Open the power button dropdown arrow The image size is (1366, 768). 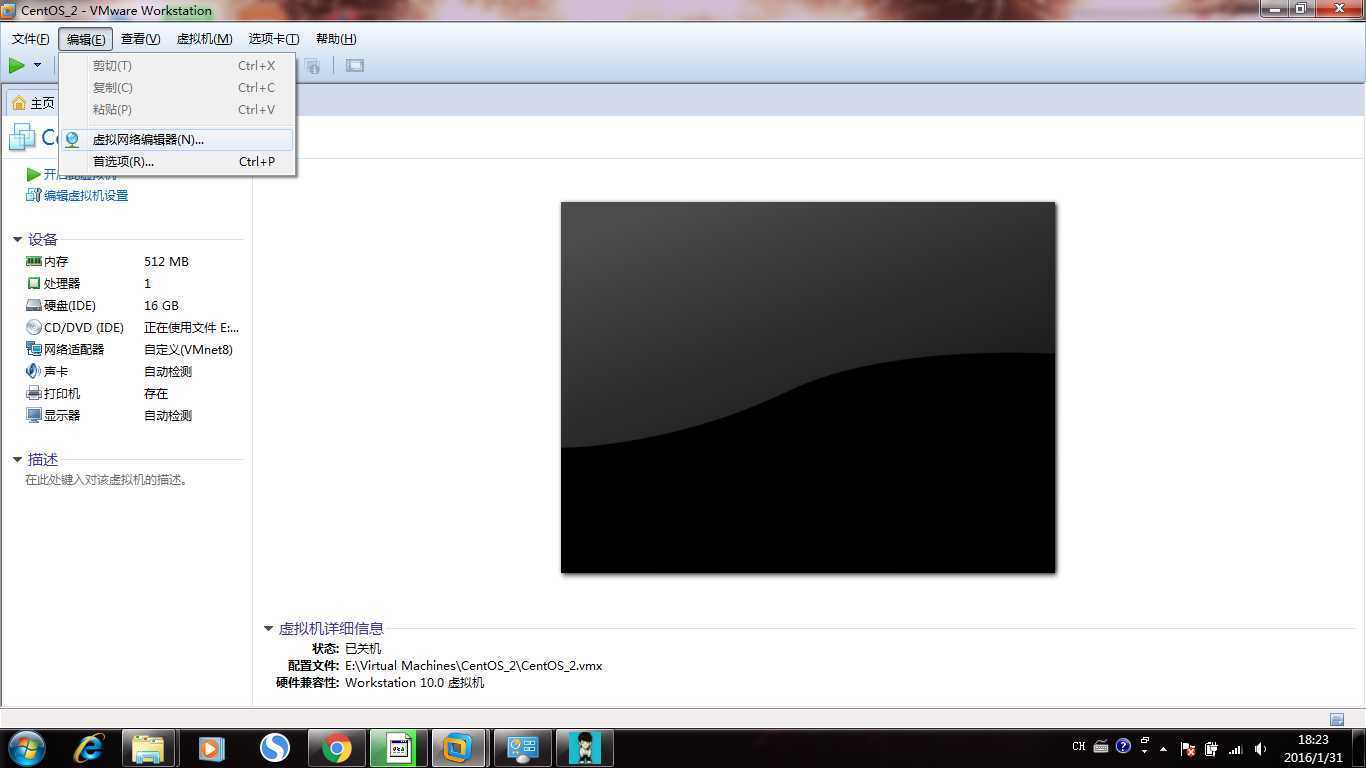click(38, 65)
